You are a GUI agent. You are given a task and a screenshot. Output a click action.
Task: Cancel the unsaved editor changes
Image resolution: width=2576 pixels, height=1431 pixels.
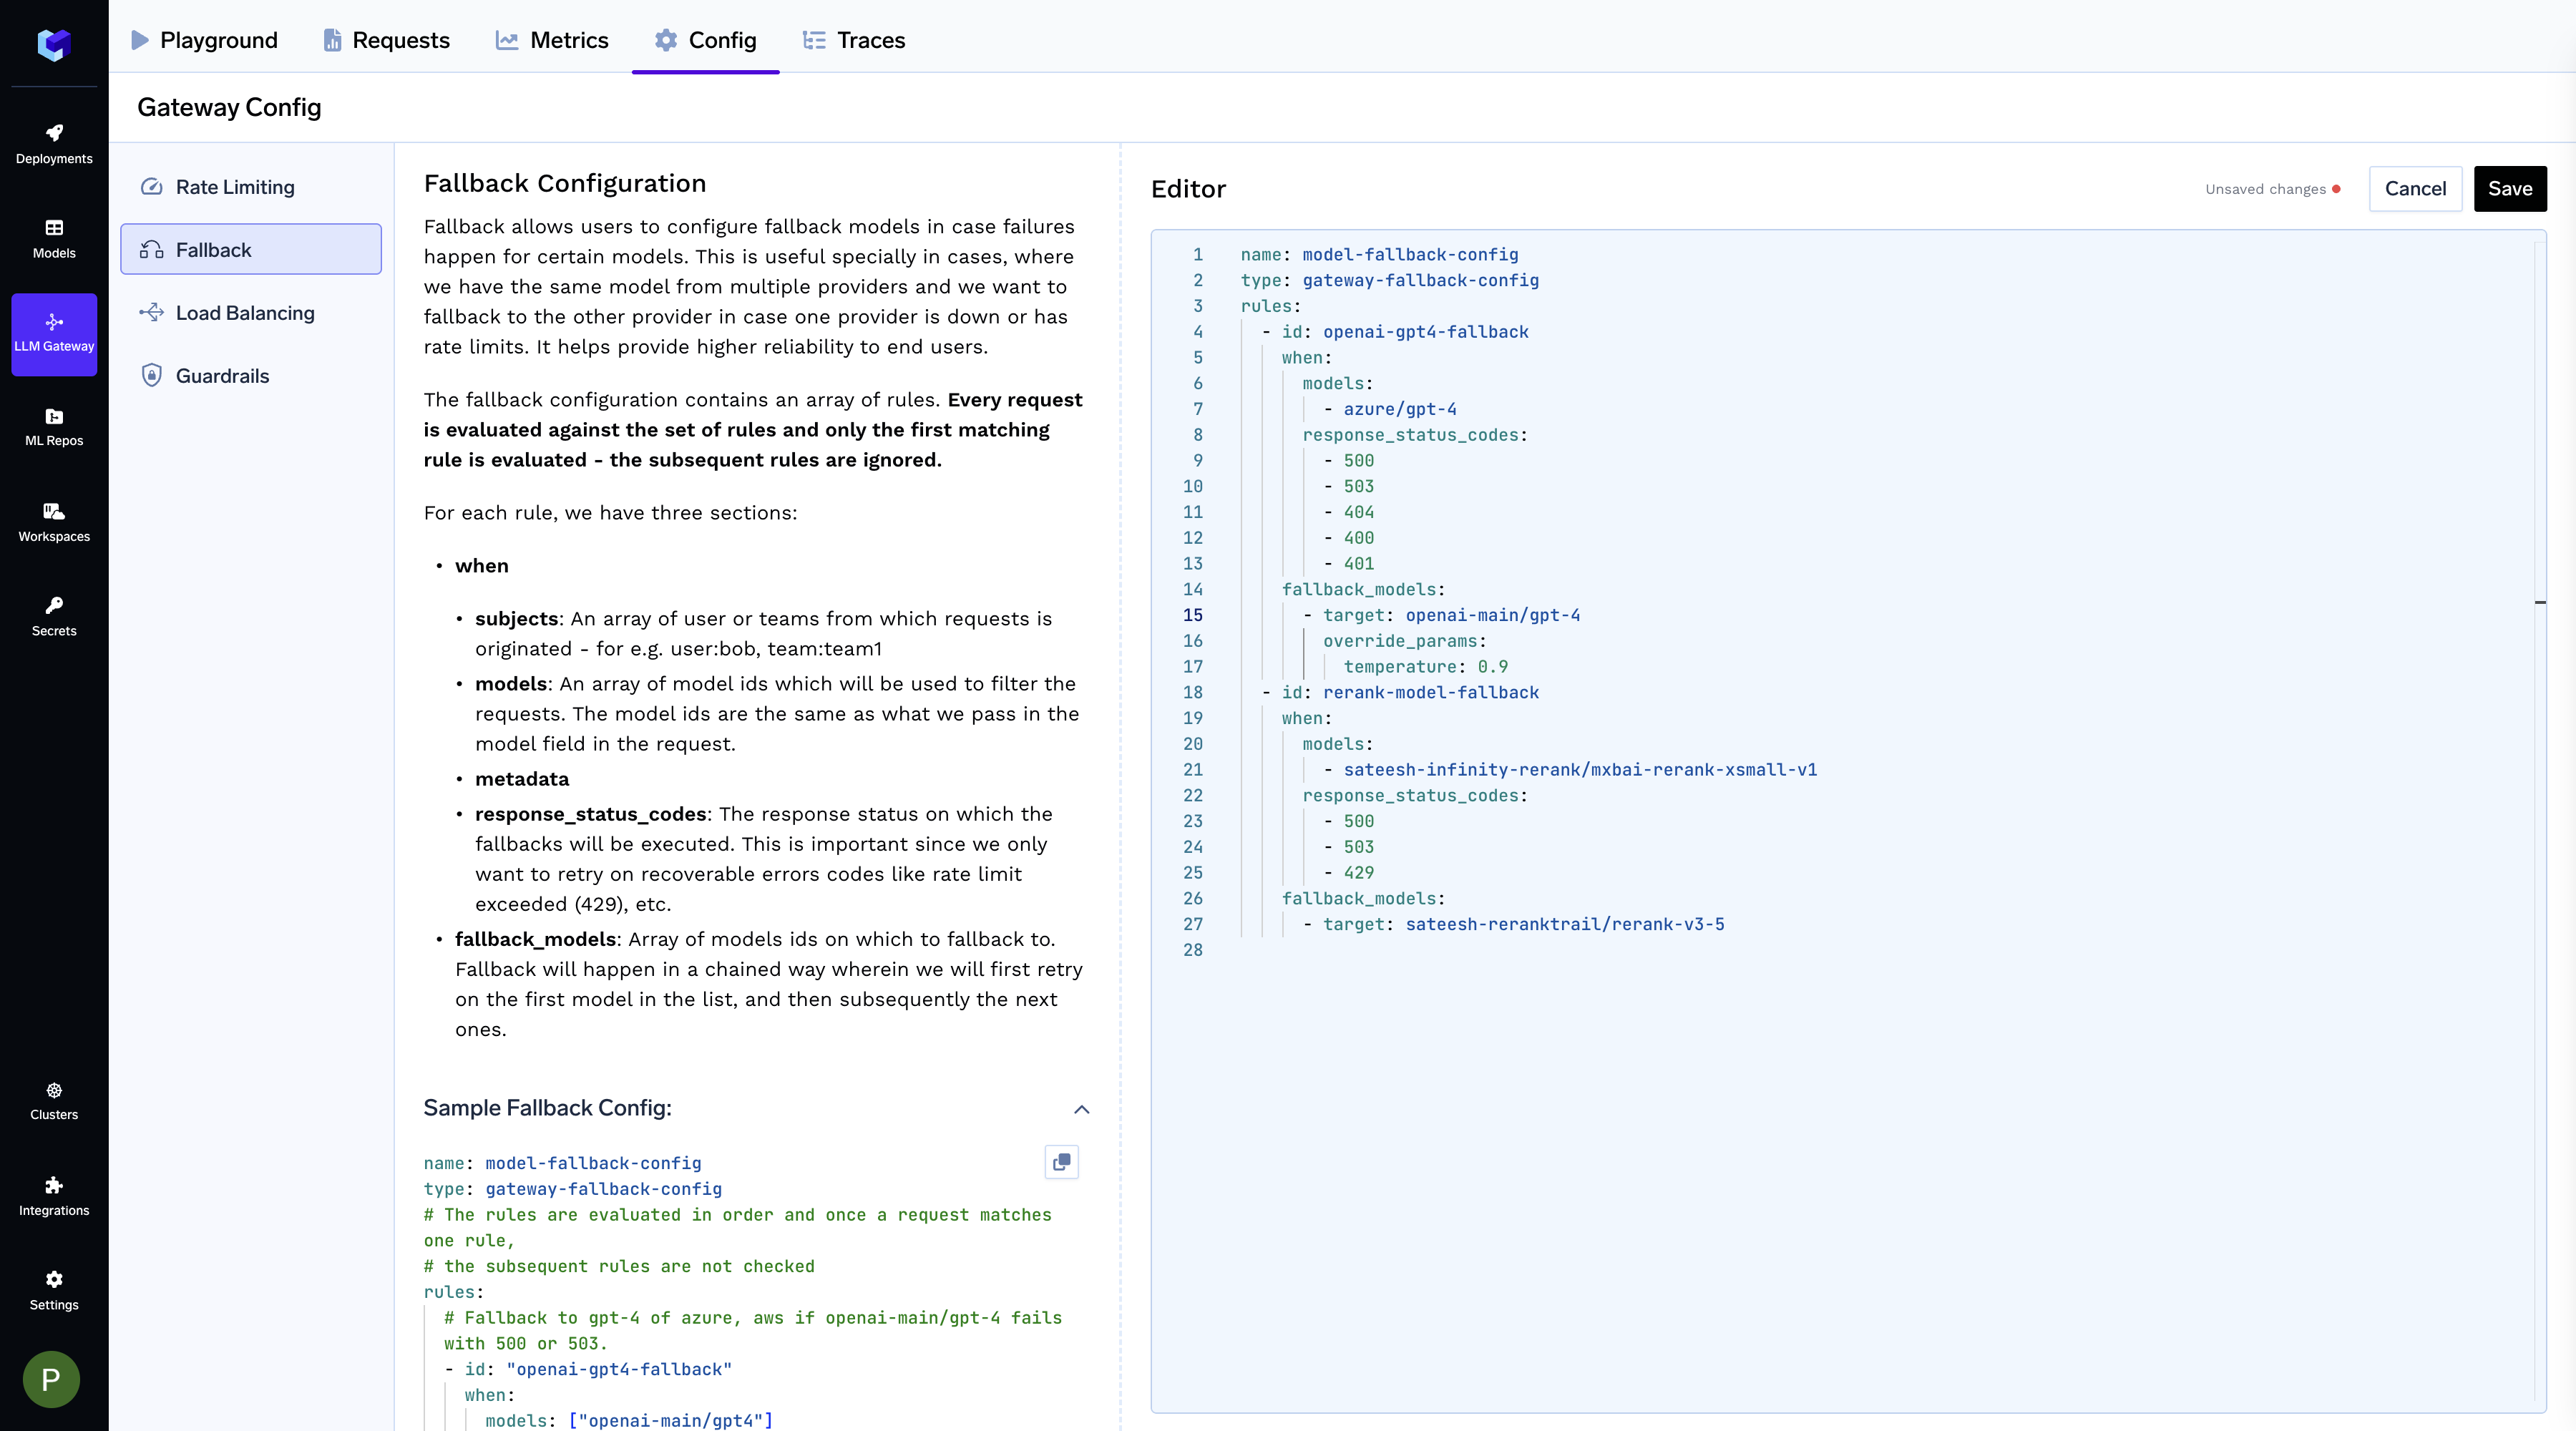(2414, 189)
